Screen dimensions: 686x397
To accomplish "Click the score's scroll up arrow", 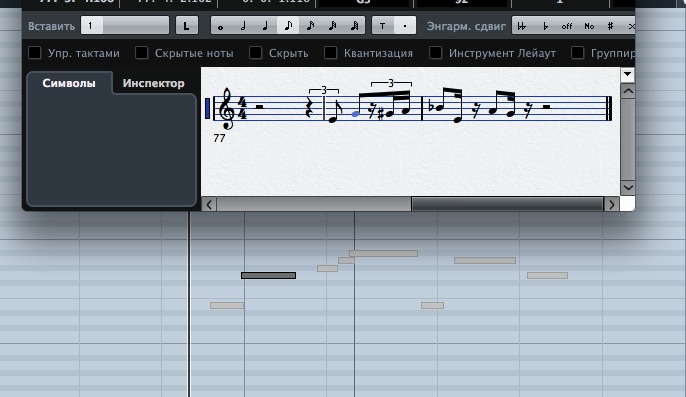I will pyautogui.click(x=627, y=91).
